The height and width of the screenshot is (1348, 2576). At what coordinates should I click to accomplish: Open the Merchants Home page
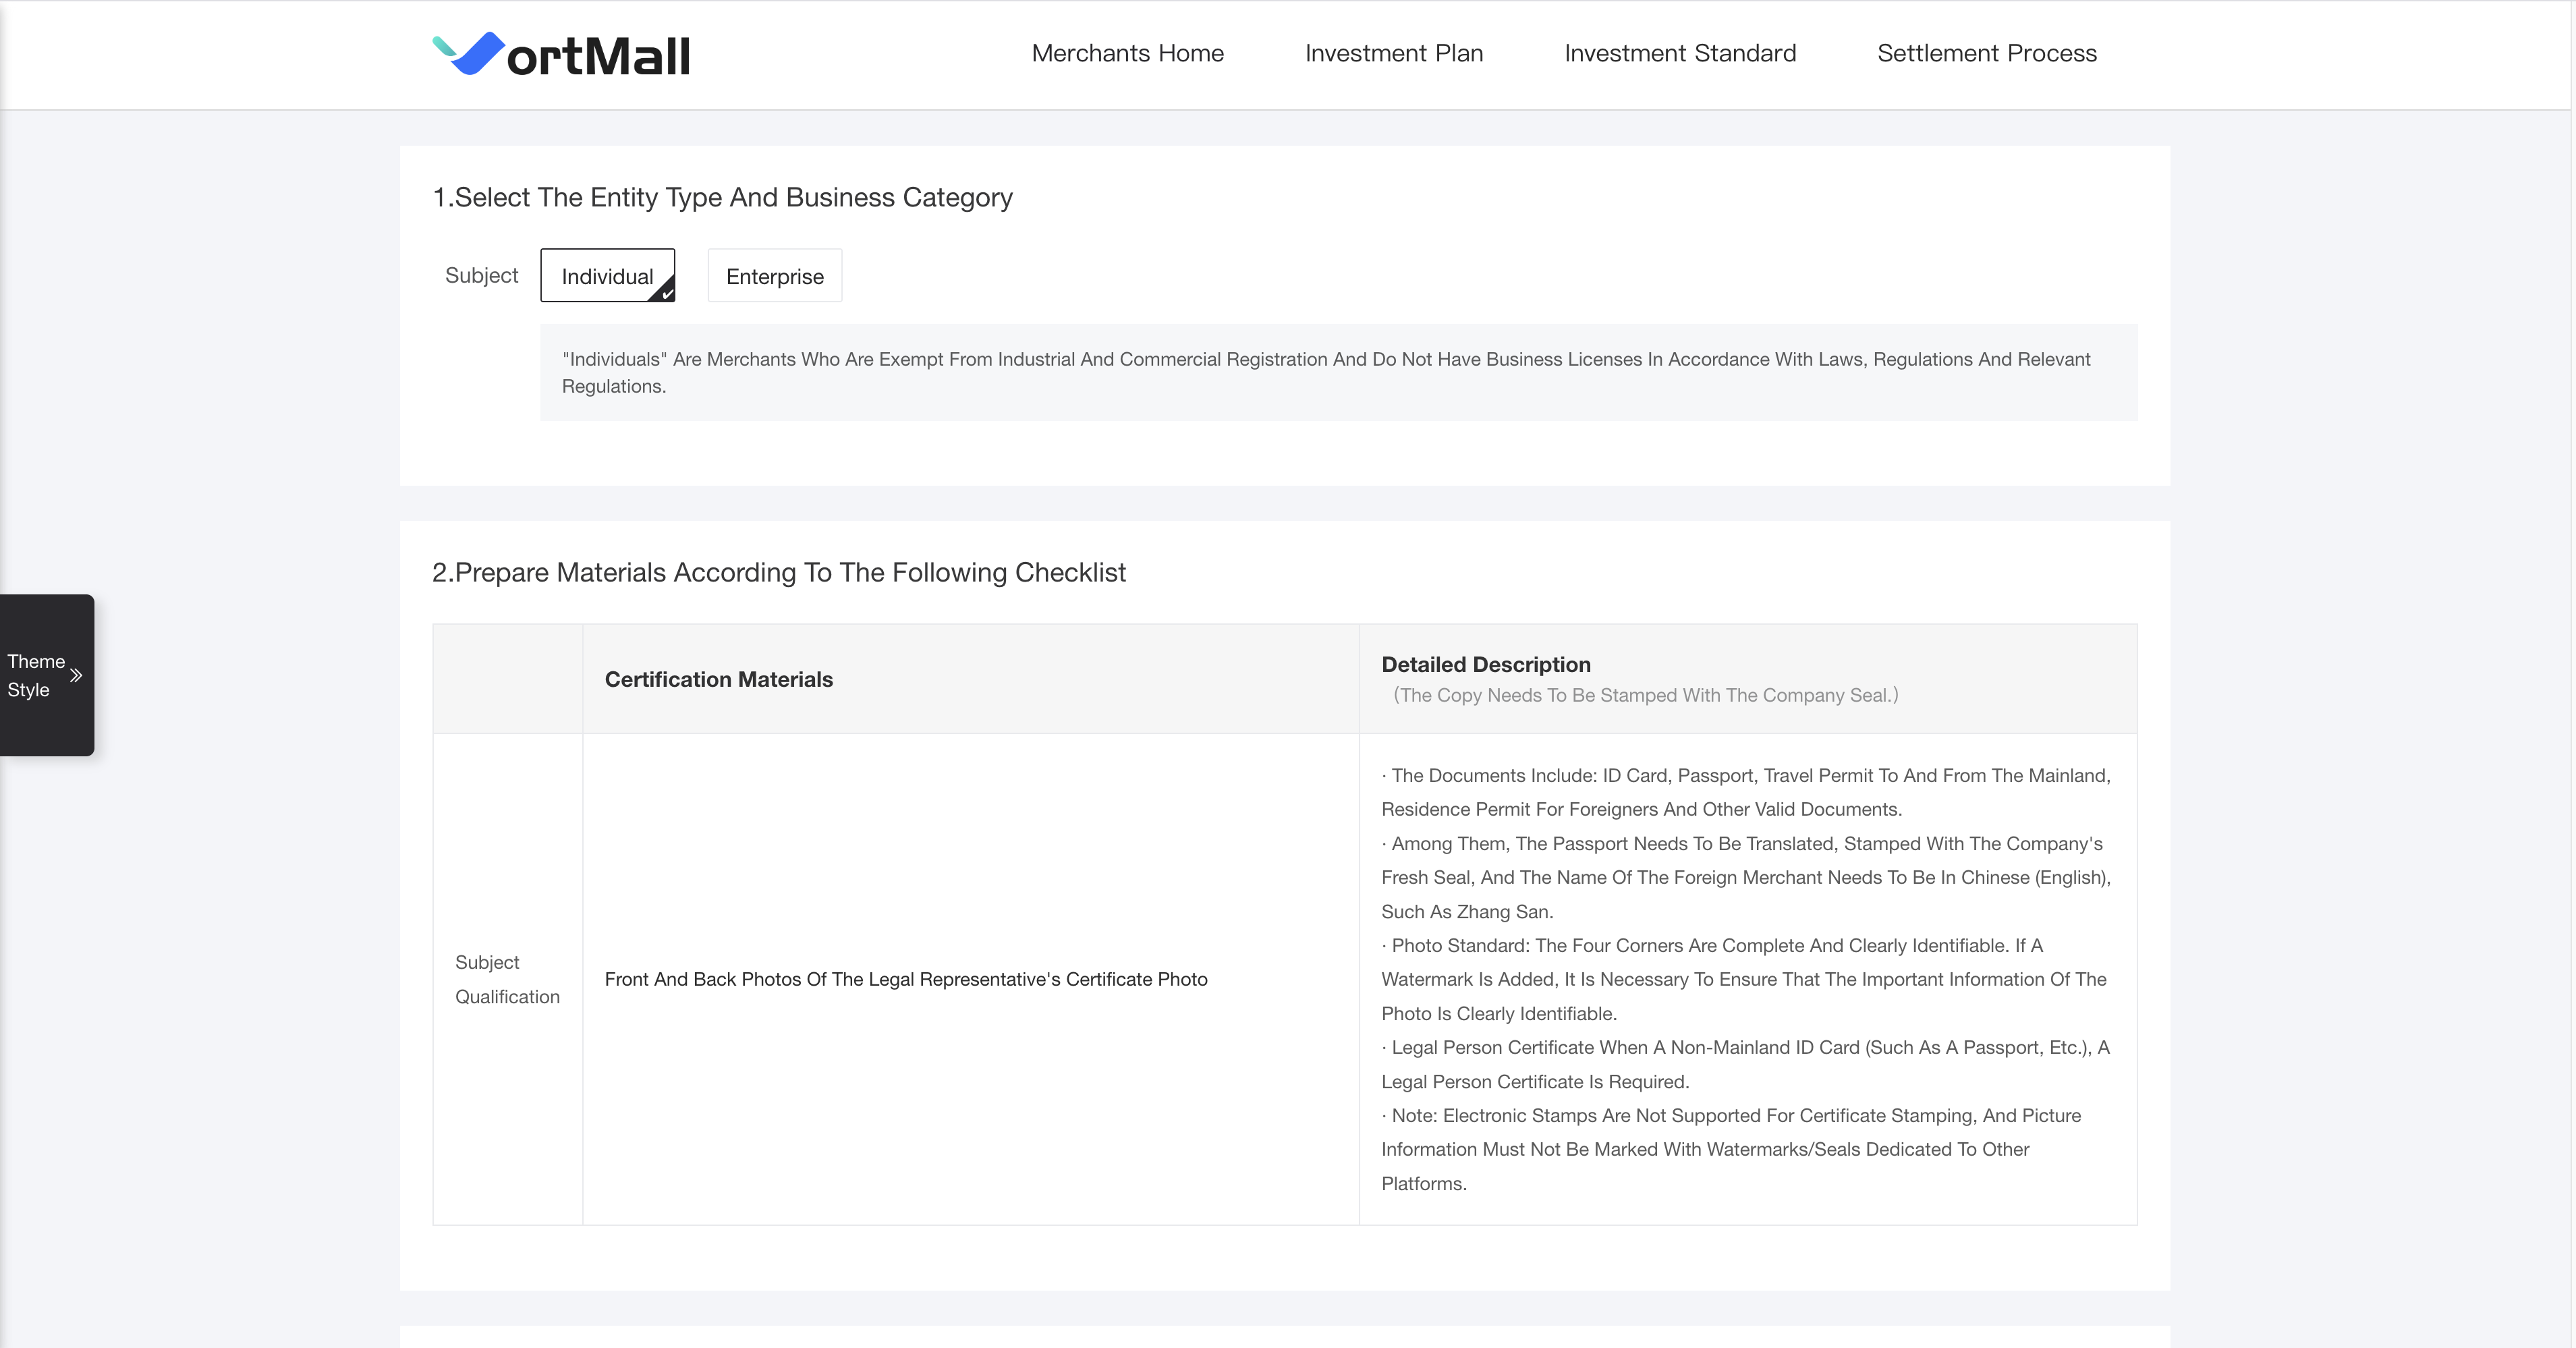pyautogui.click(x=1127, y=53)
